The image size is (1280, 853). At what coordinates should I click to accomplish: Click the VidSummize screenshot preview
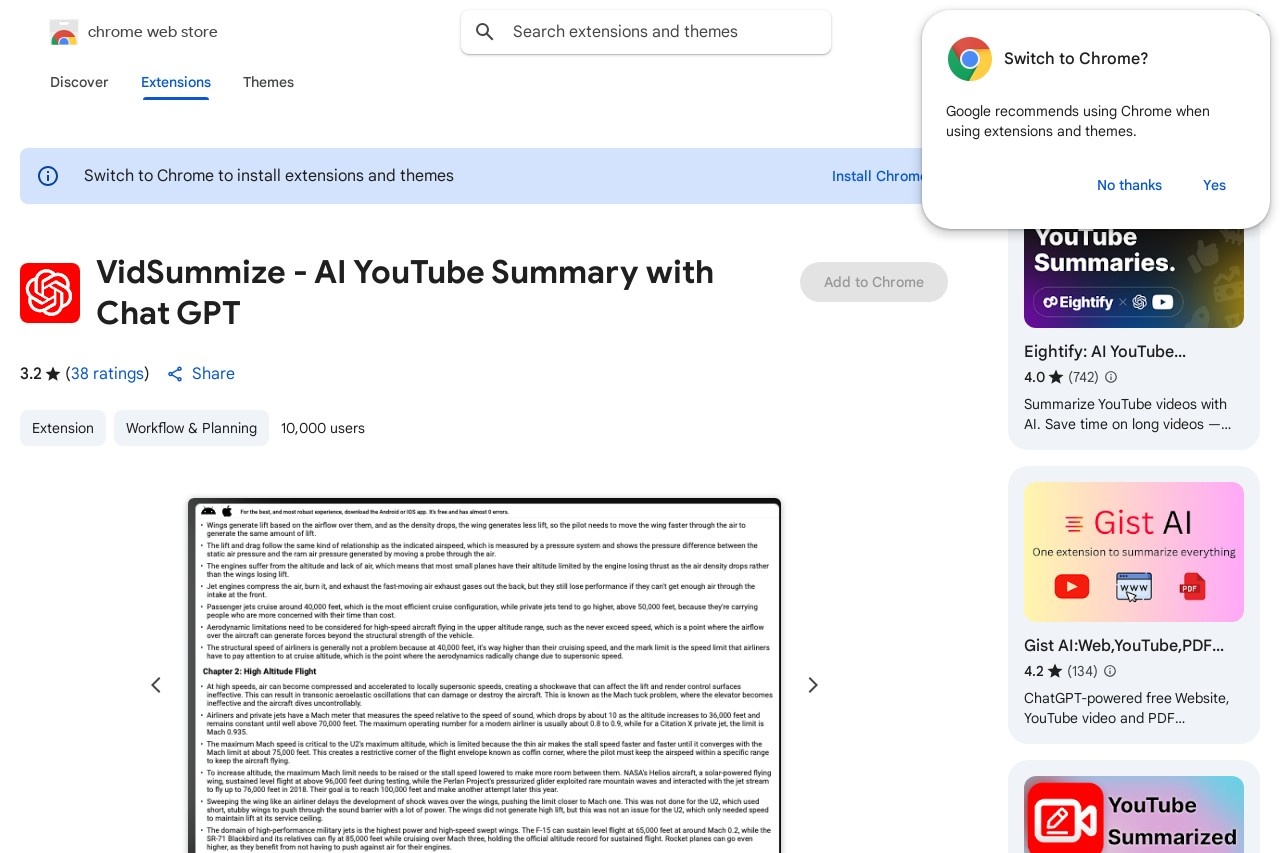click(x=484, y=676)
